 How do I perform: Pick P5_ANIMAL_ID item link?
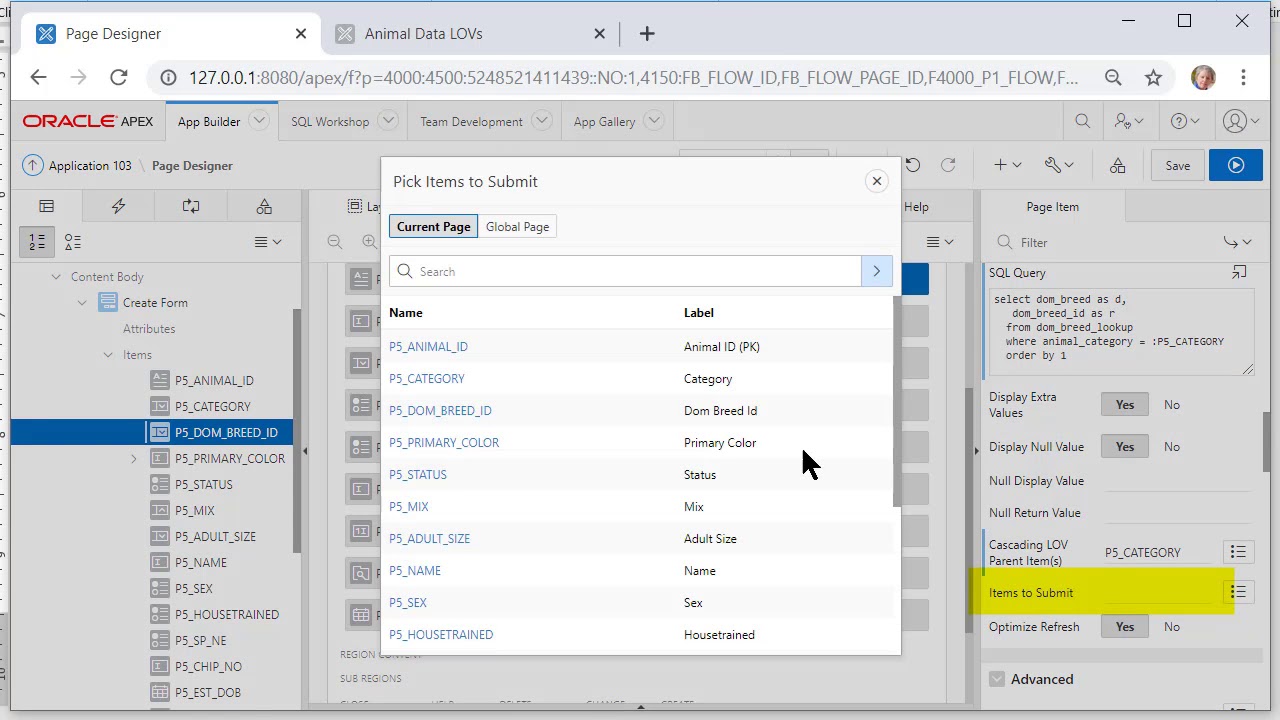point(428,347)
